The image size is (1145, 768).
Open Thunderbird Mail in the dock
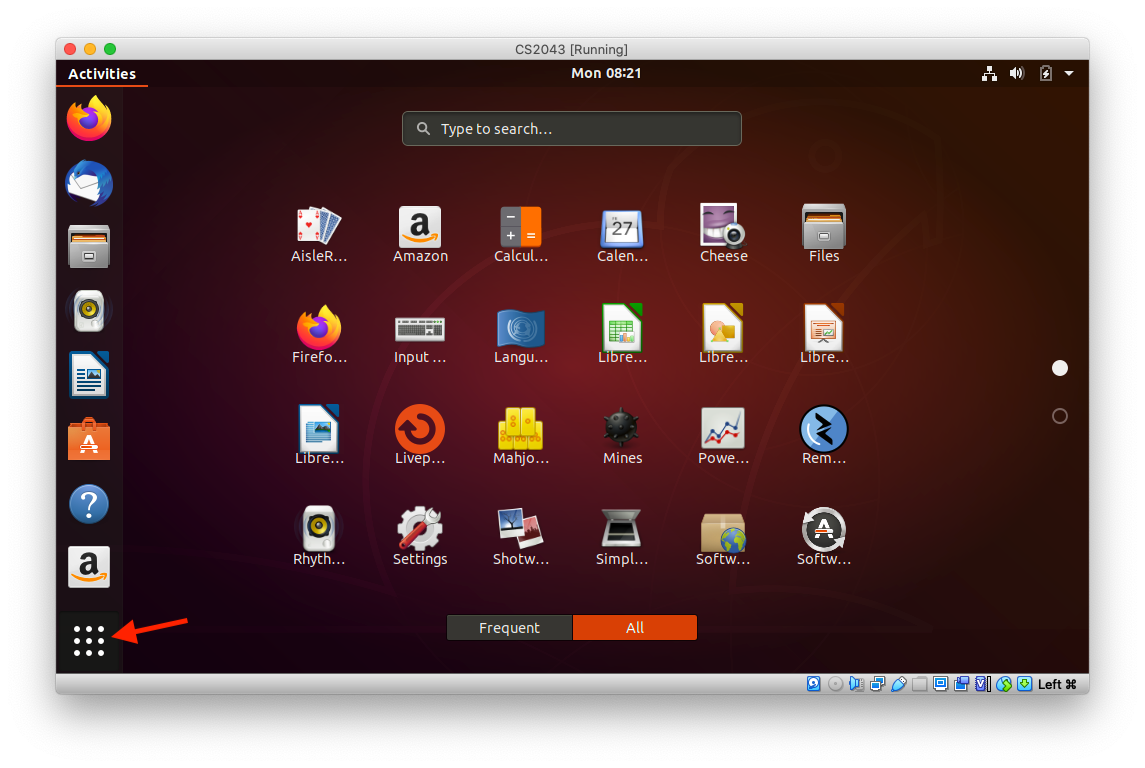click(x=89, y=184)
